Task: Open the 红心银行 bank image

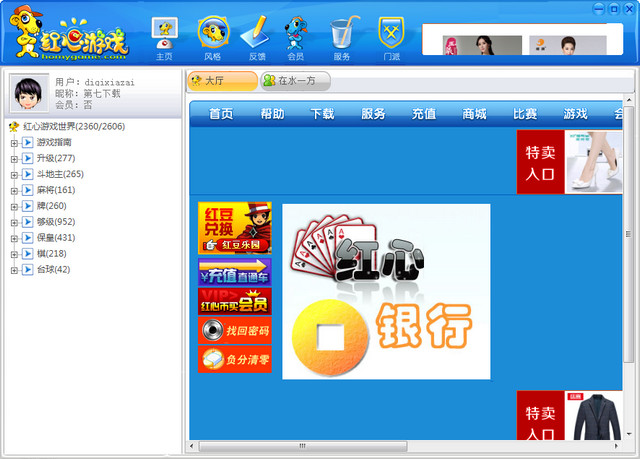Action: [x=386, y=291]
